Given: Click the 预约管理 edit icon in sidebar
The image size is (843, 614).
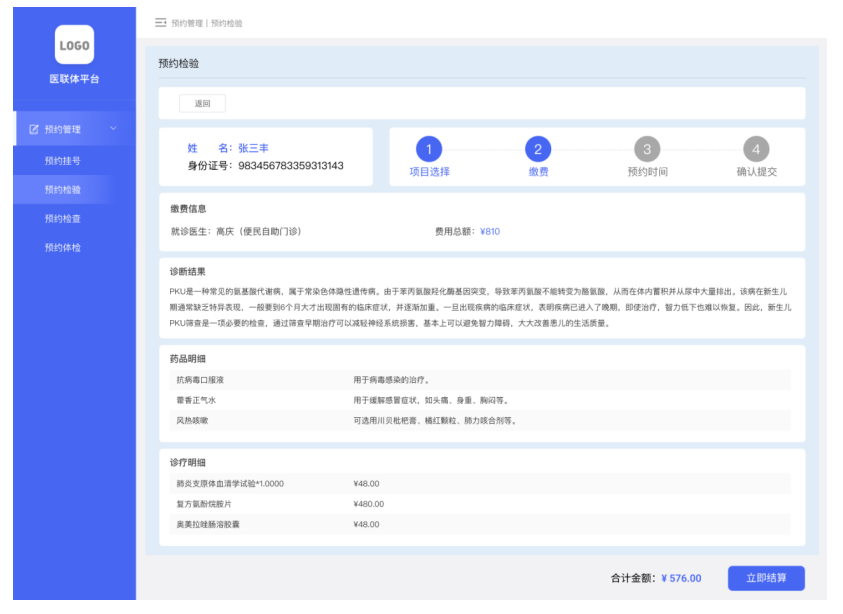Looking at the screenshot, I should (x=34, y=129).
